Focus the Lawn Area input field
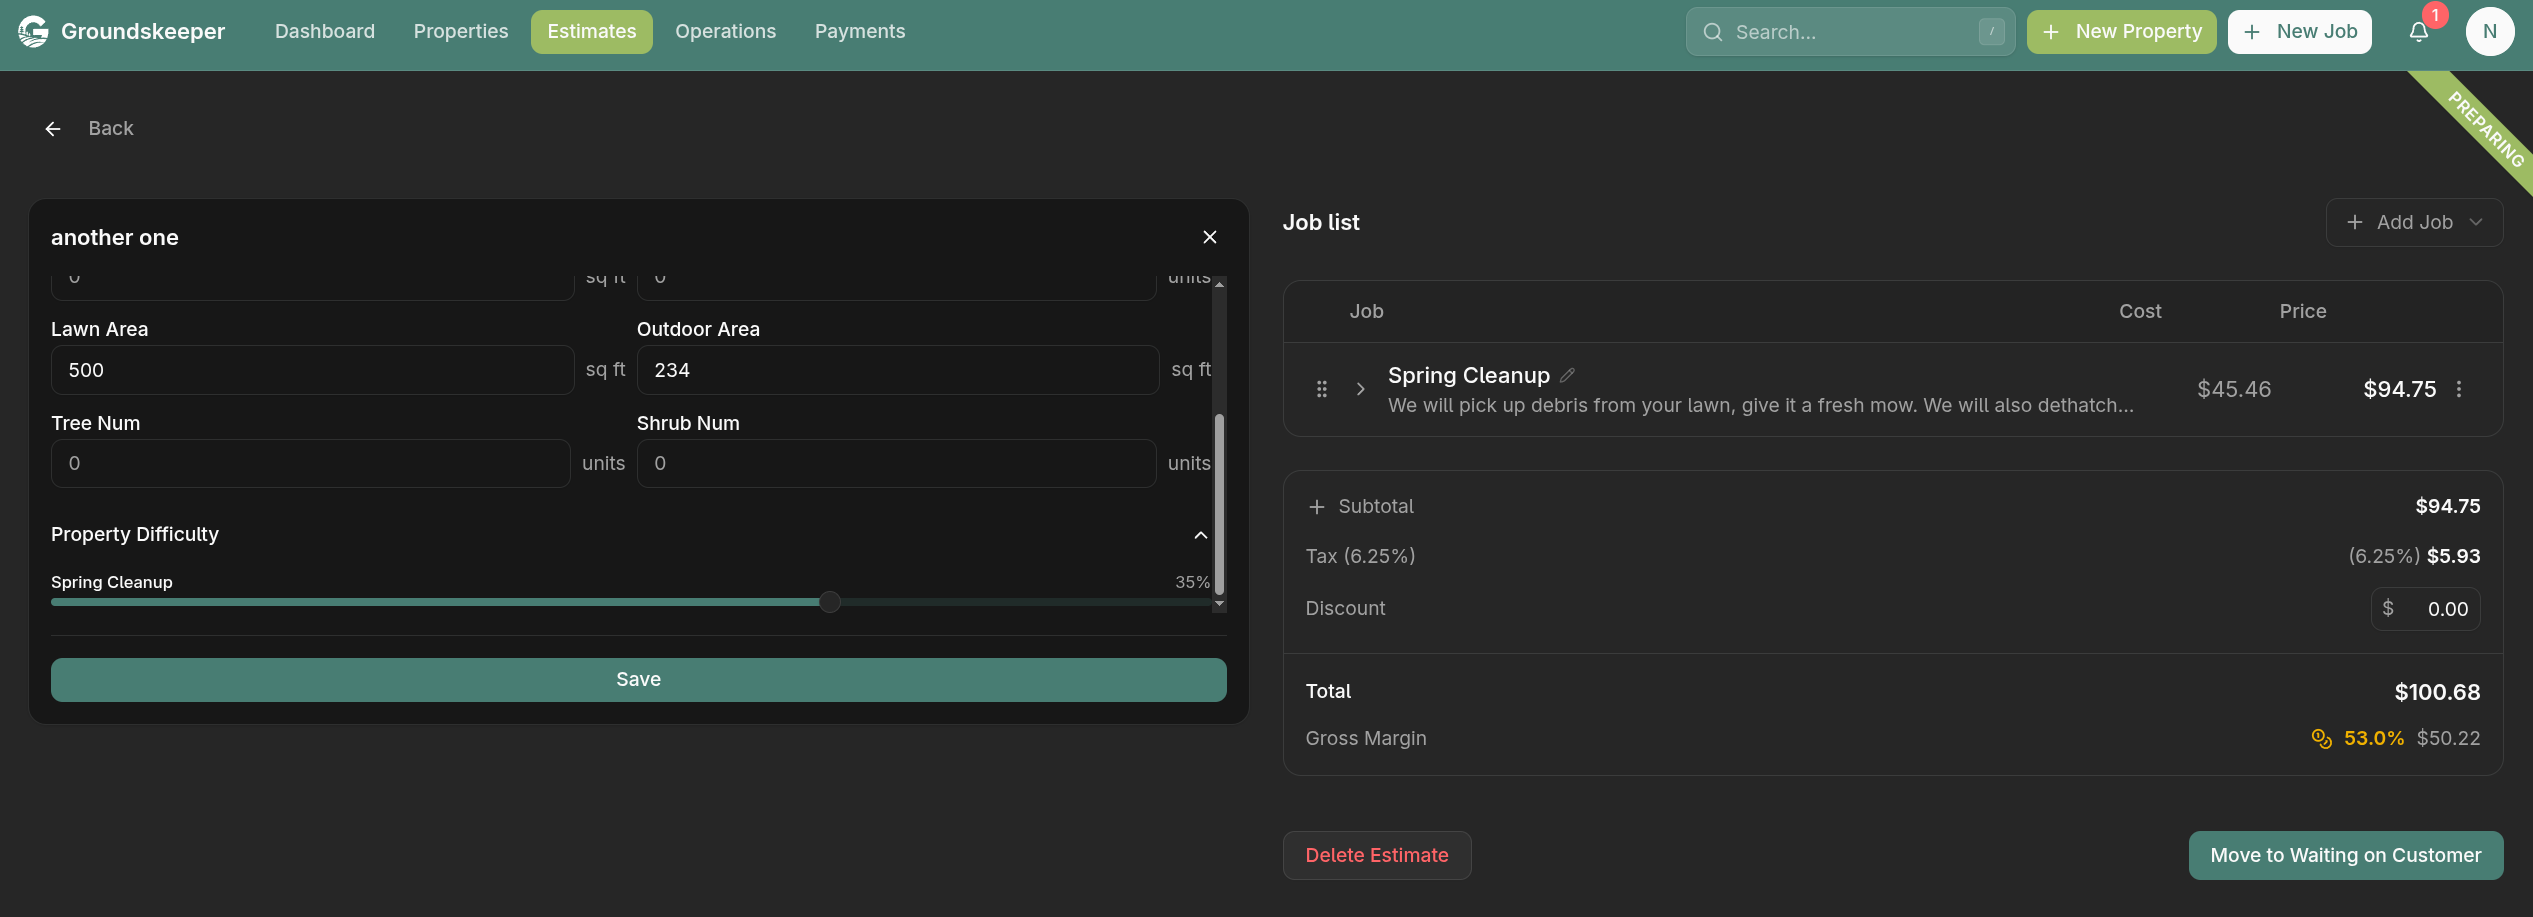The image size is (2533, 917). [x=312, y=370]
